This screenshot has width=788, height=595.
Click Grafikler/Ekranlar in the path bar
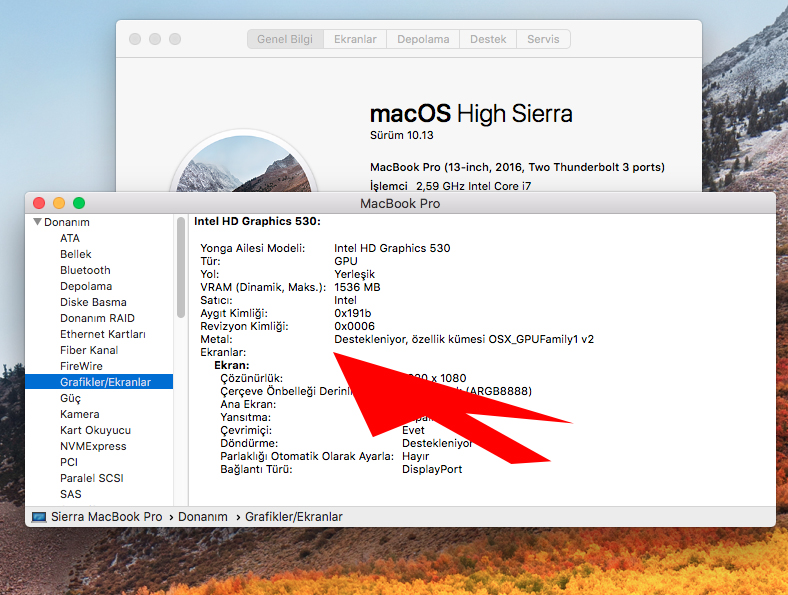pos(293,517)
